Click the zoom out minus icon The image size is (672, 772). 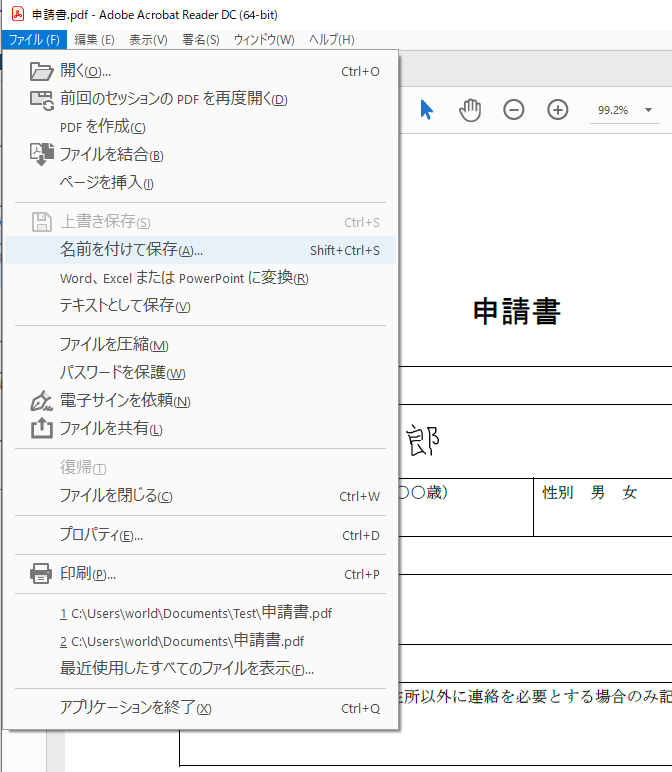[513, 109]
